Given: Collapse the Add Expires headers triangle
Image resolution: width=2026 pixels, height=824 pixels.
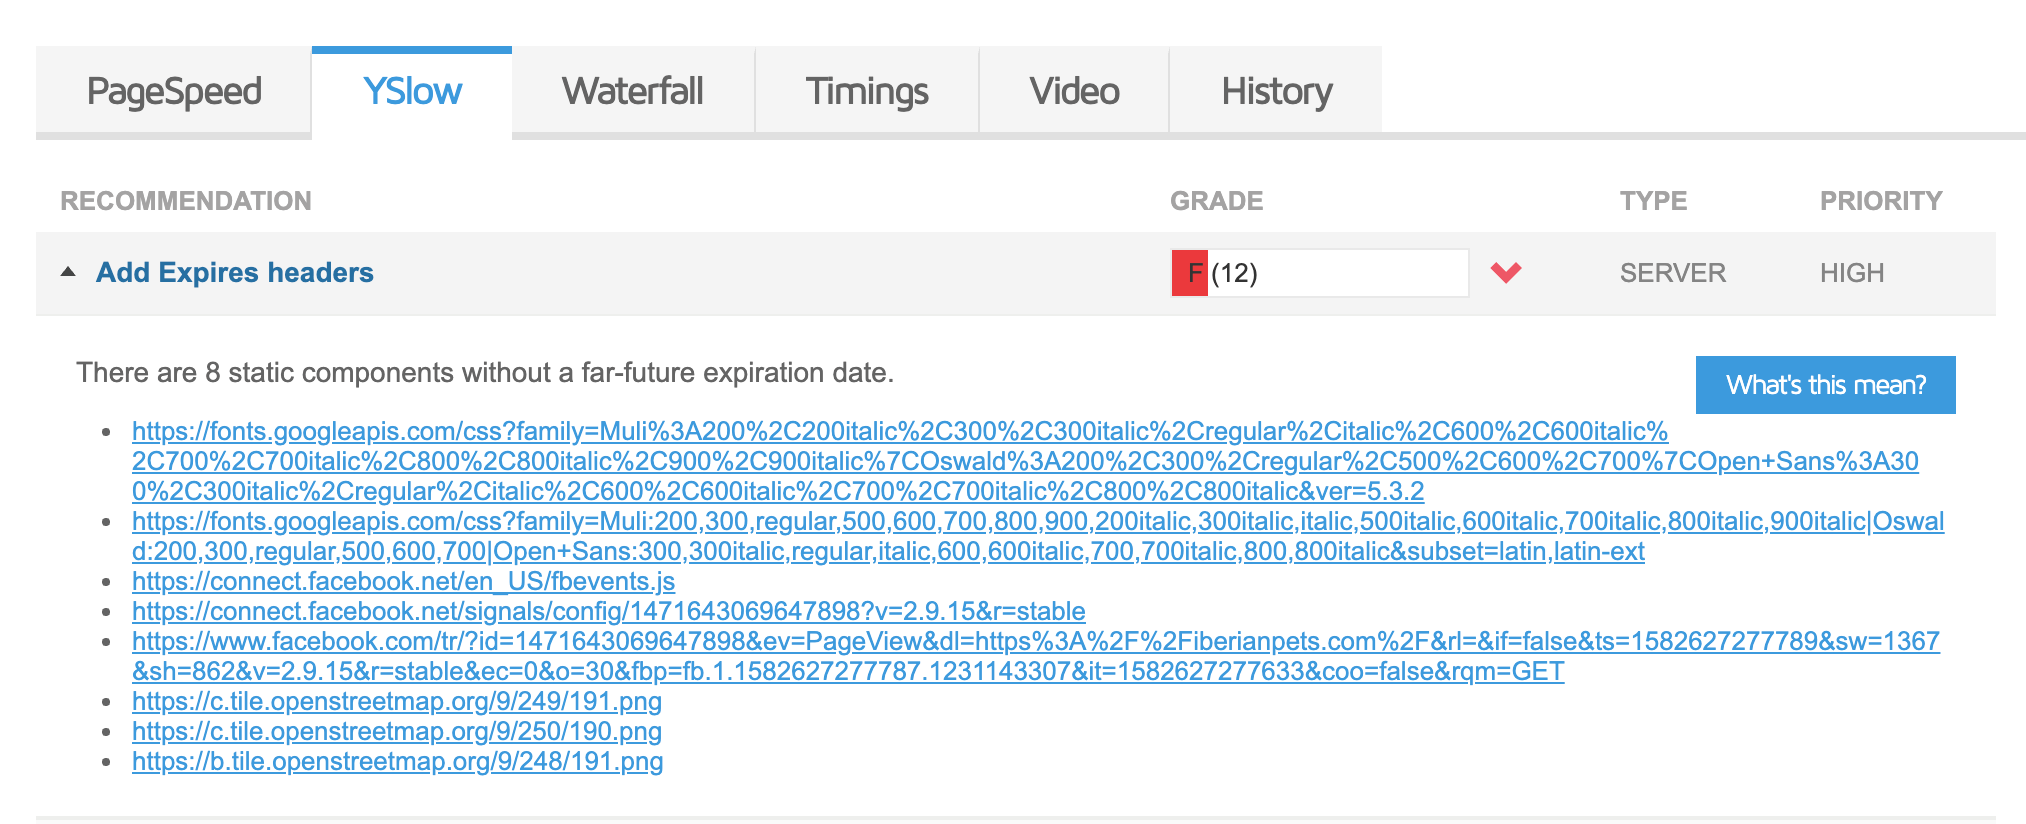Looking at the screenshot, I should [x=68, y=272].
